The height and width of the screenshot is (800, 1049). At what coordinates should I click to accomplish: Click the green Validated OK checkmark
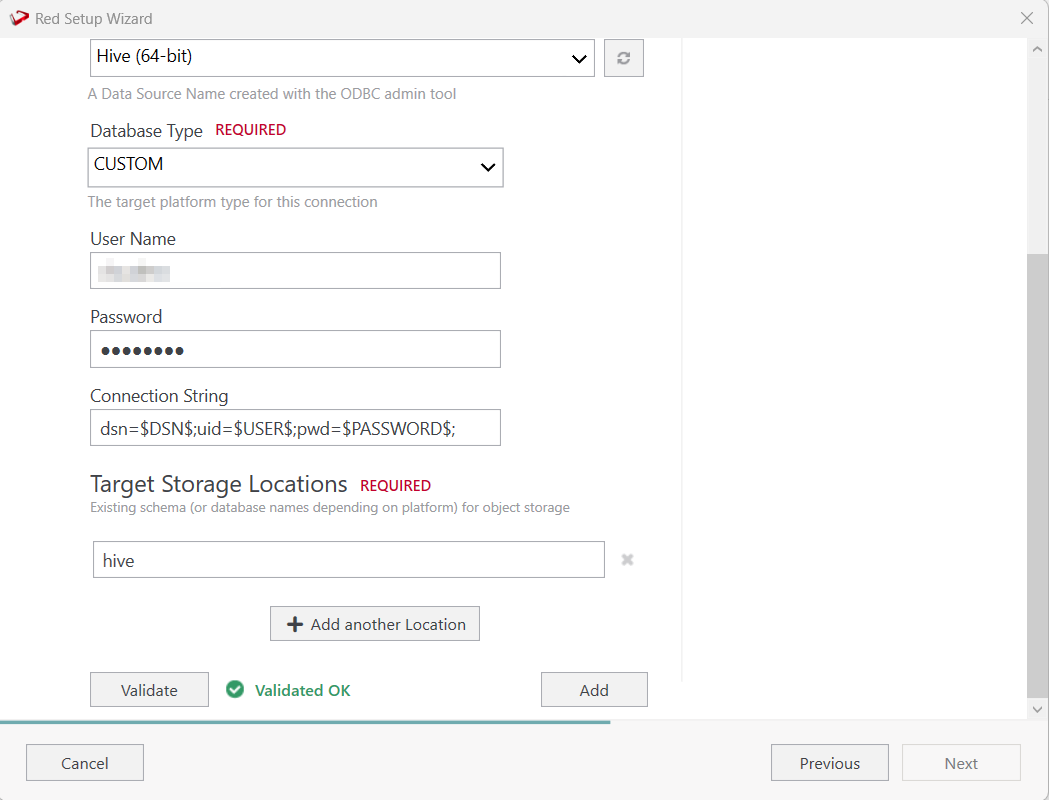point(235,690)
